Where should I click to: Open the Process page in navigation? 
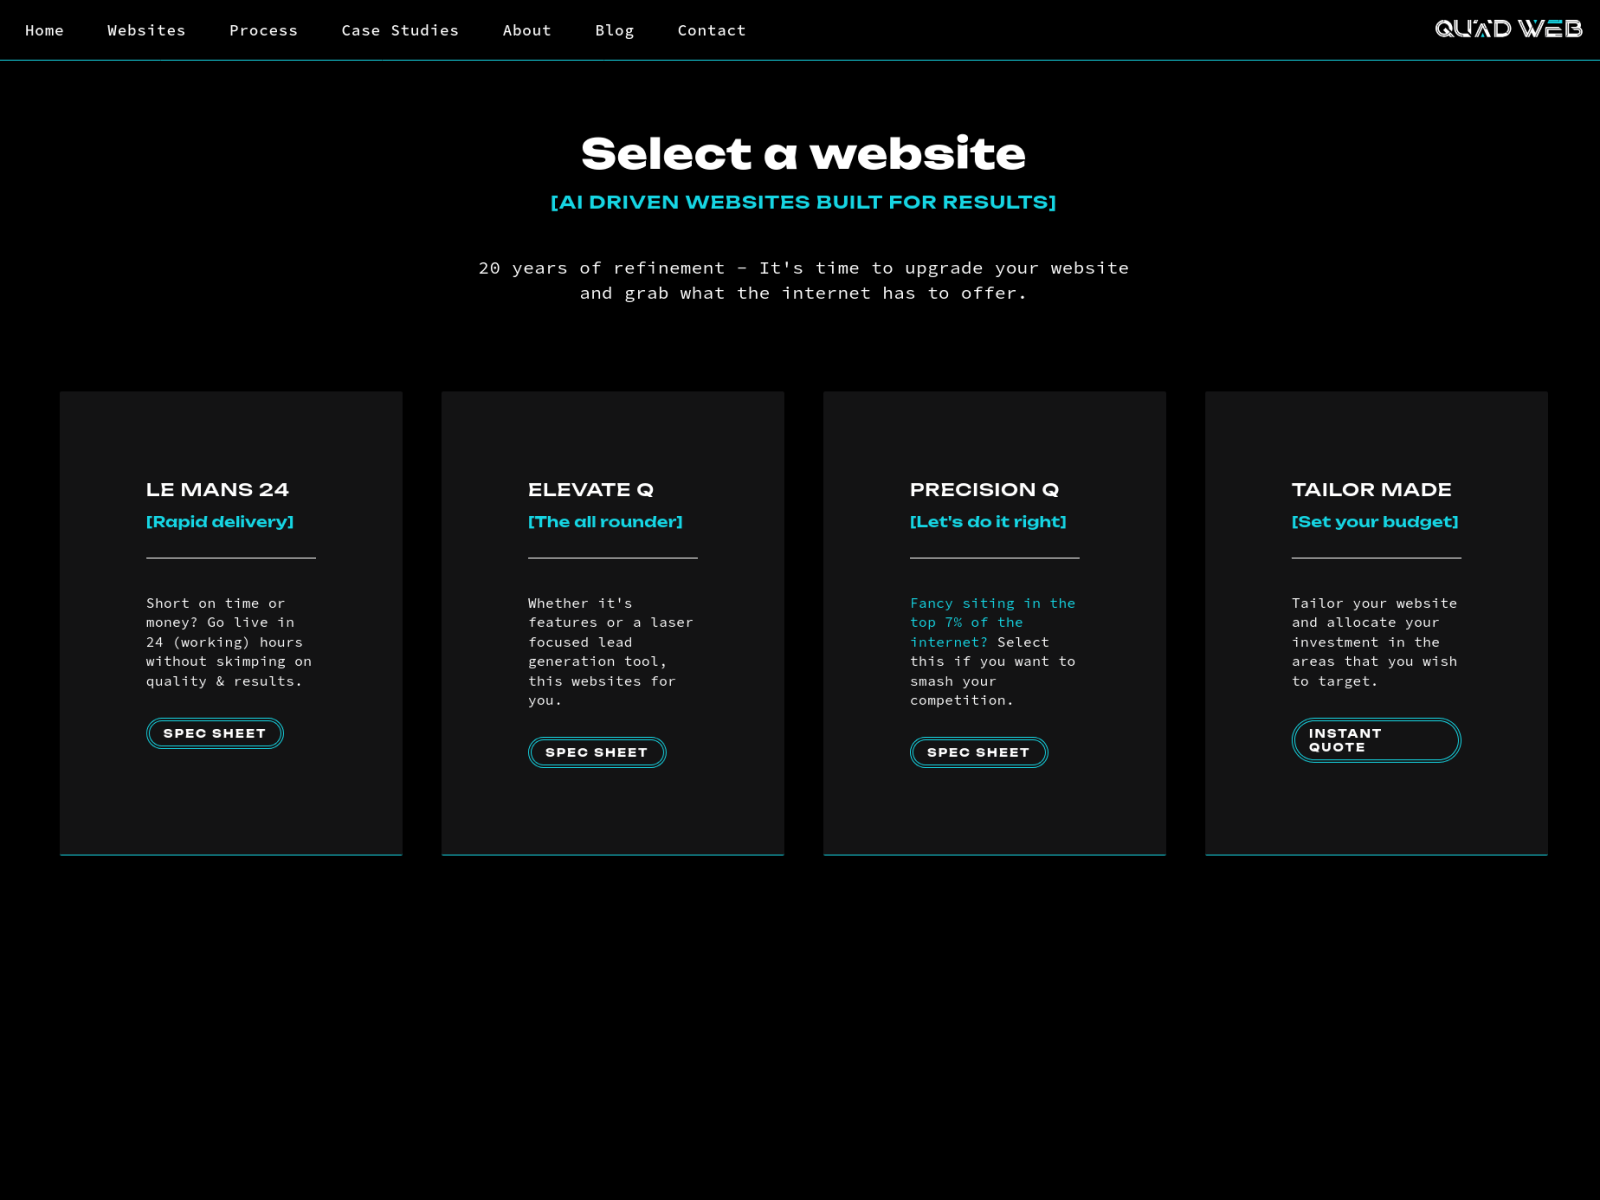pyautogui.click(x=263, y=30)
